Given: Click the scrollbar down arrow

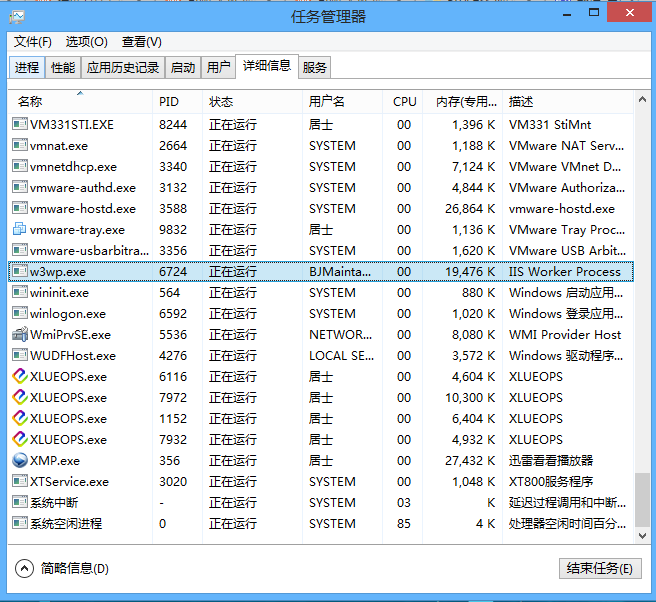Looking at the screenshot, I should [643, 535].
